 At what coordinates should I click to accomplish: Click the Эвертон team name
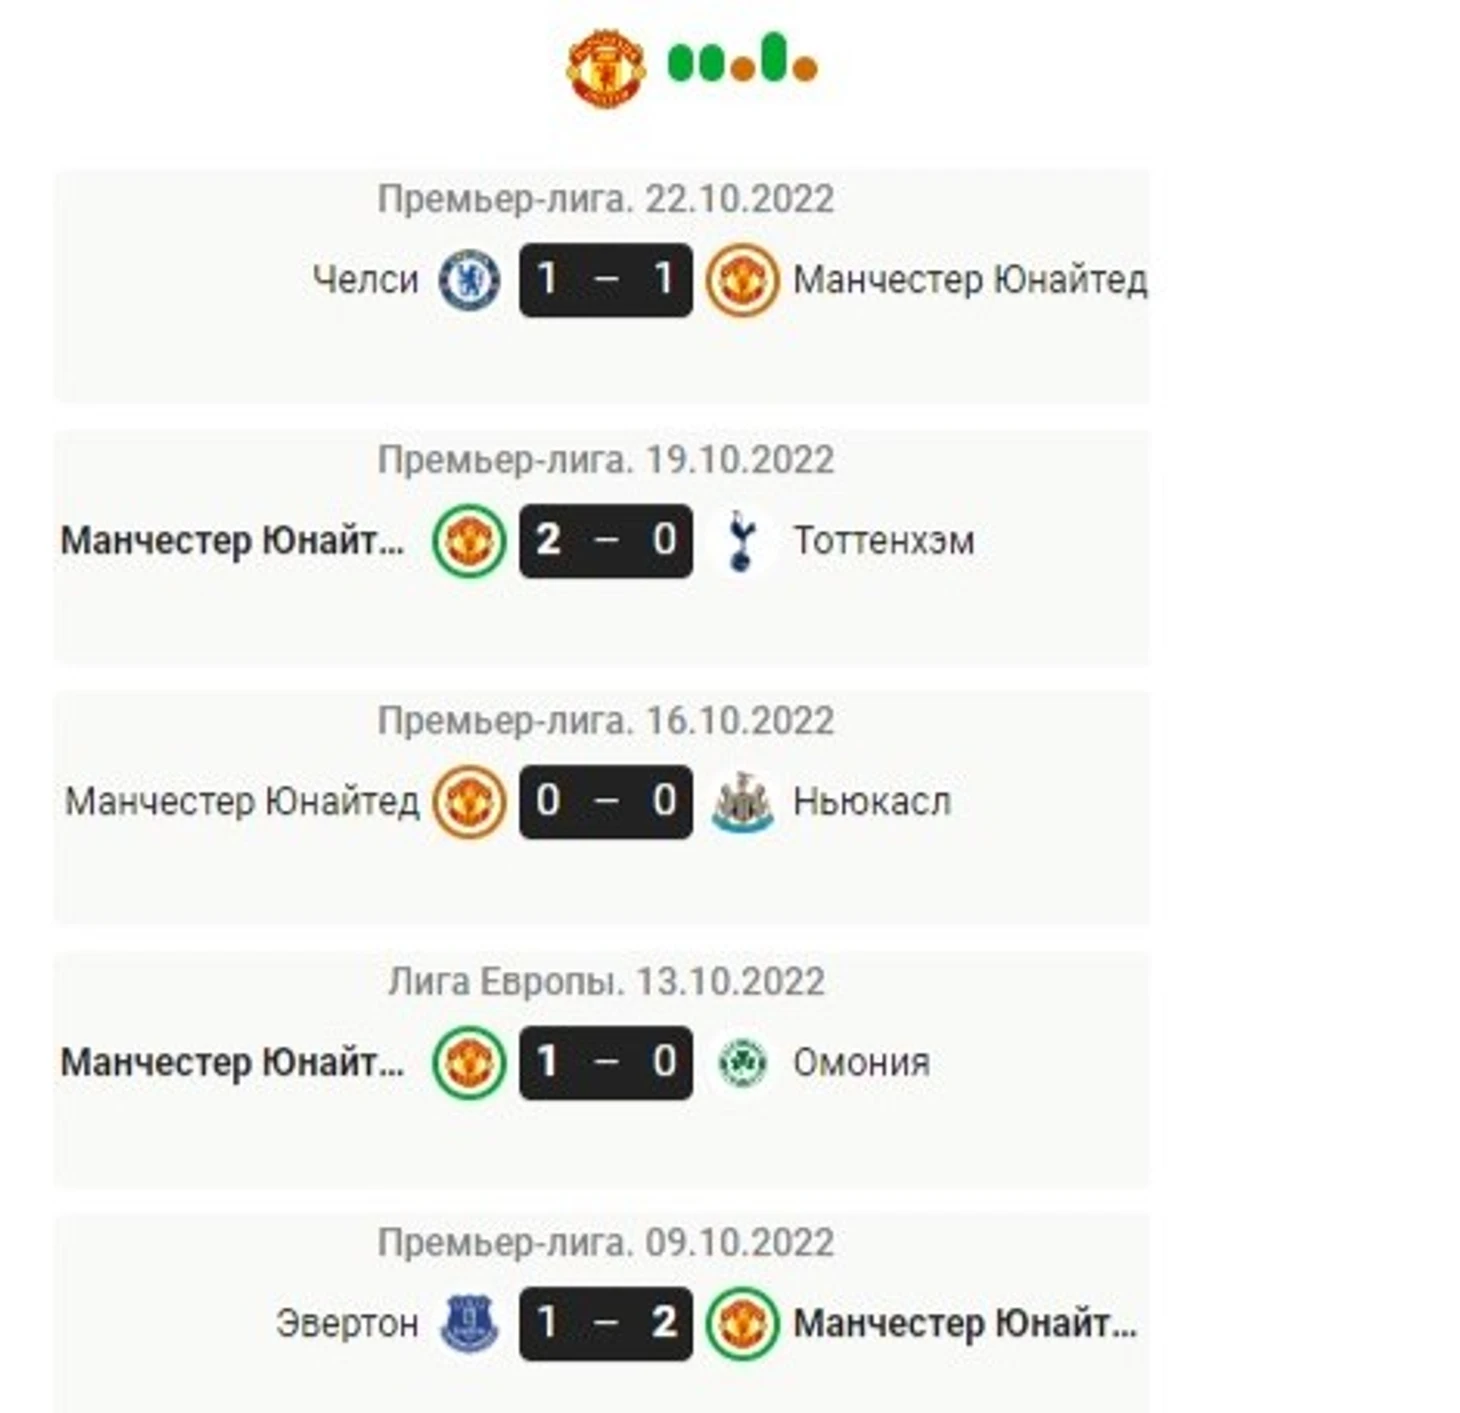tap(347, 1324)
